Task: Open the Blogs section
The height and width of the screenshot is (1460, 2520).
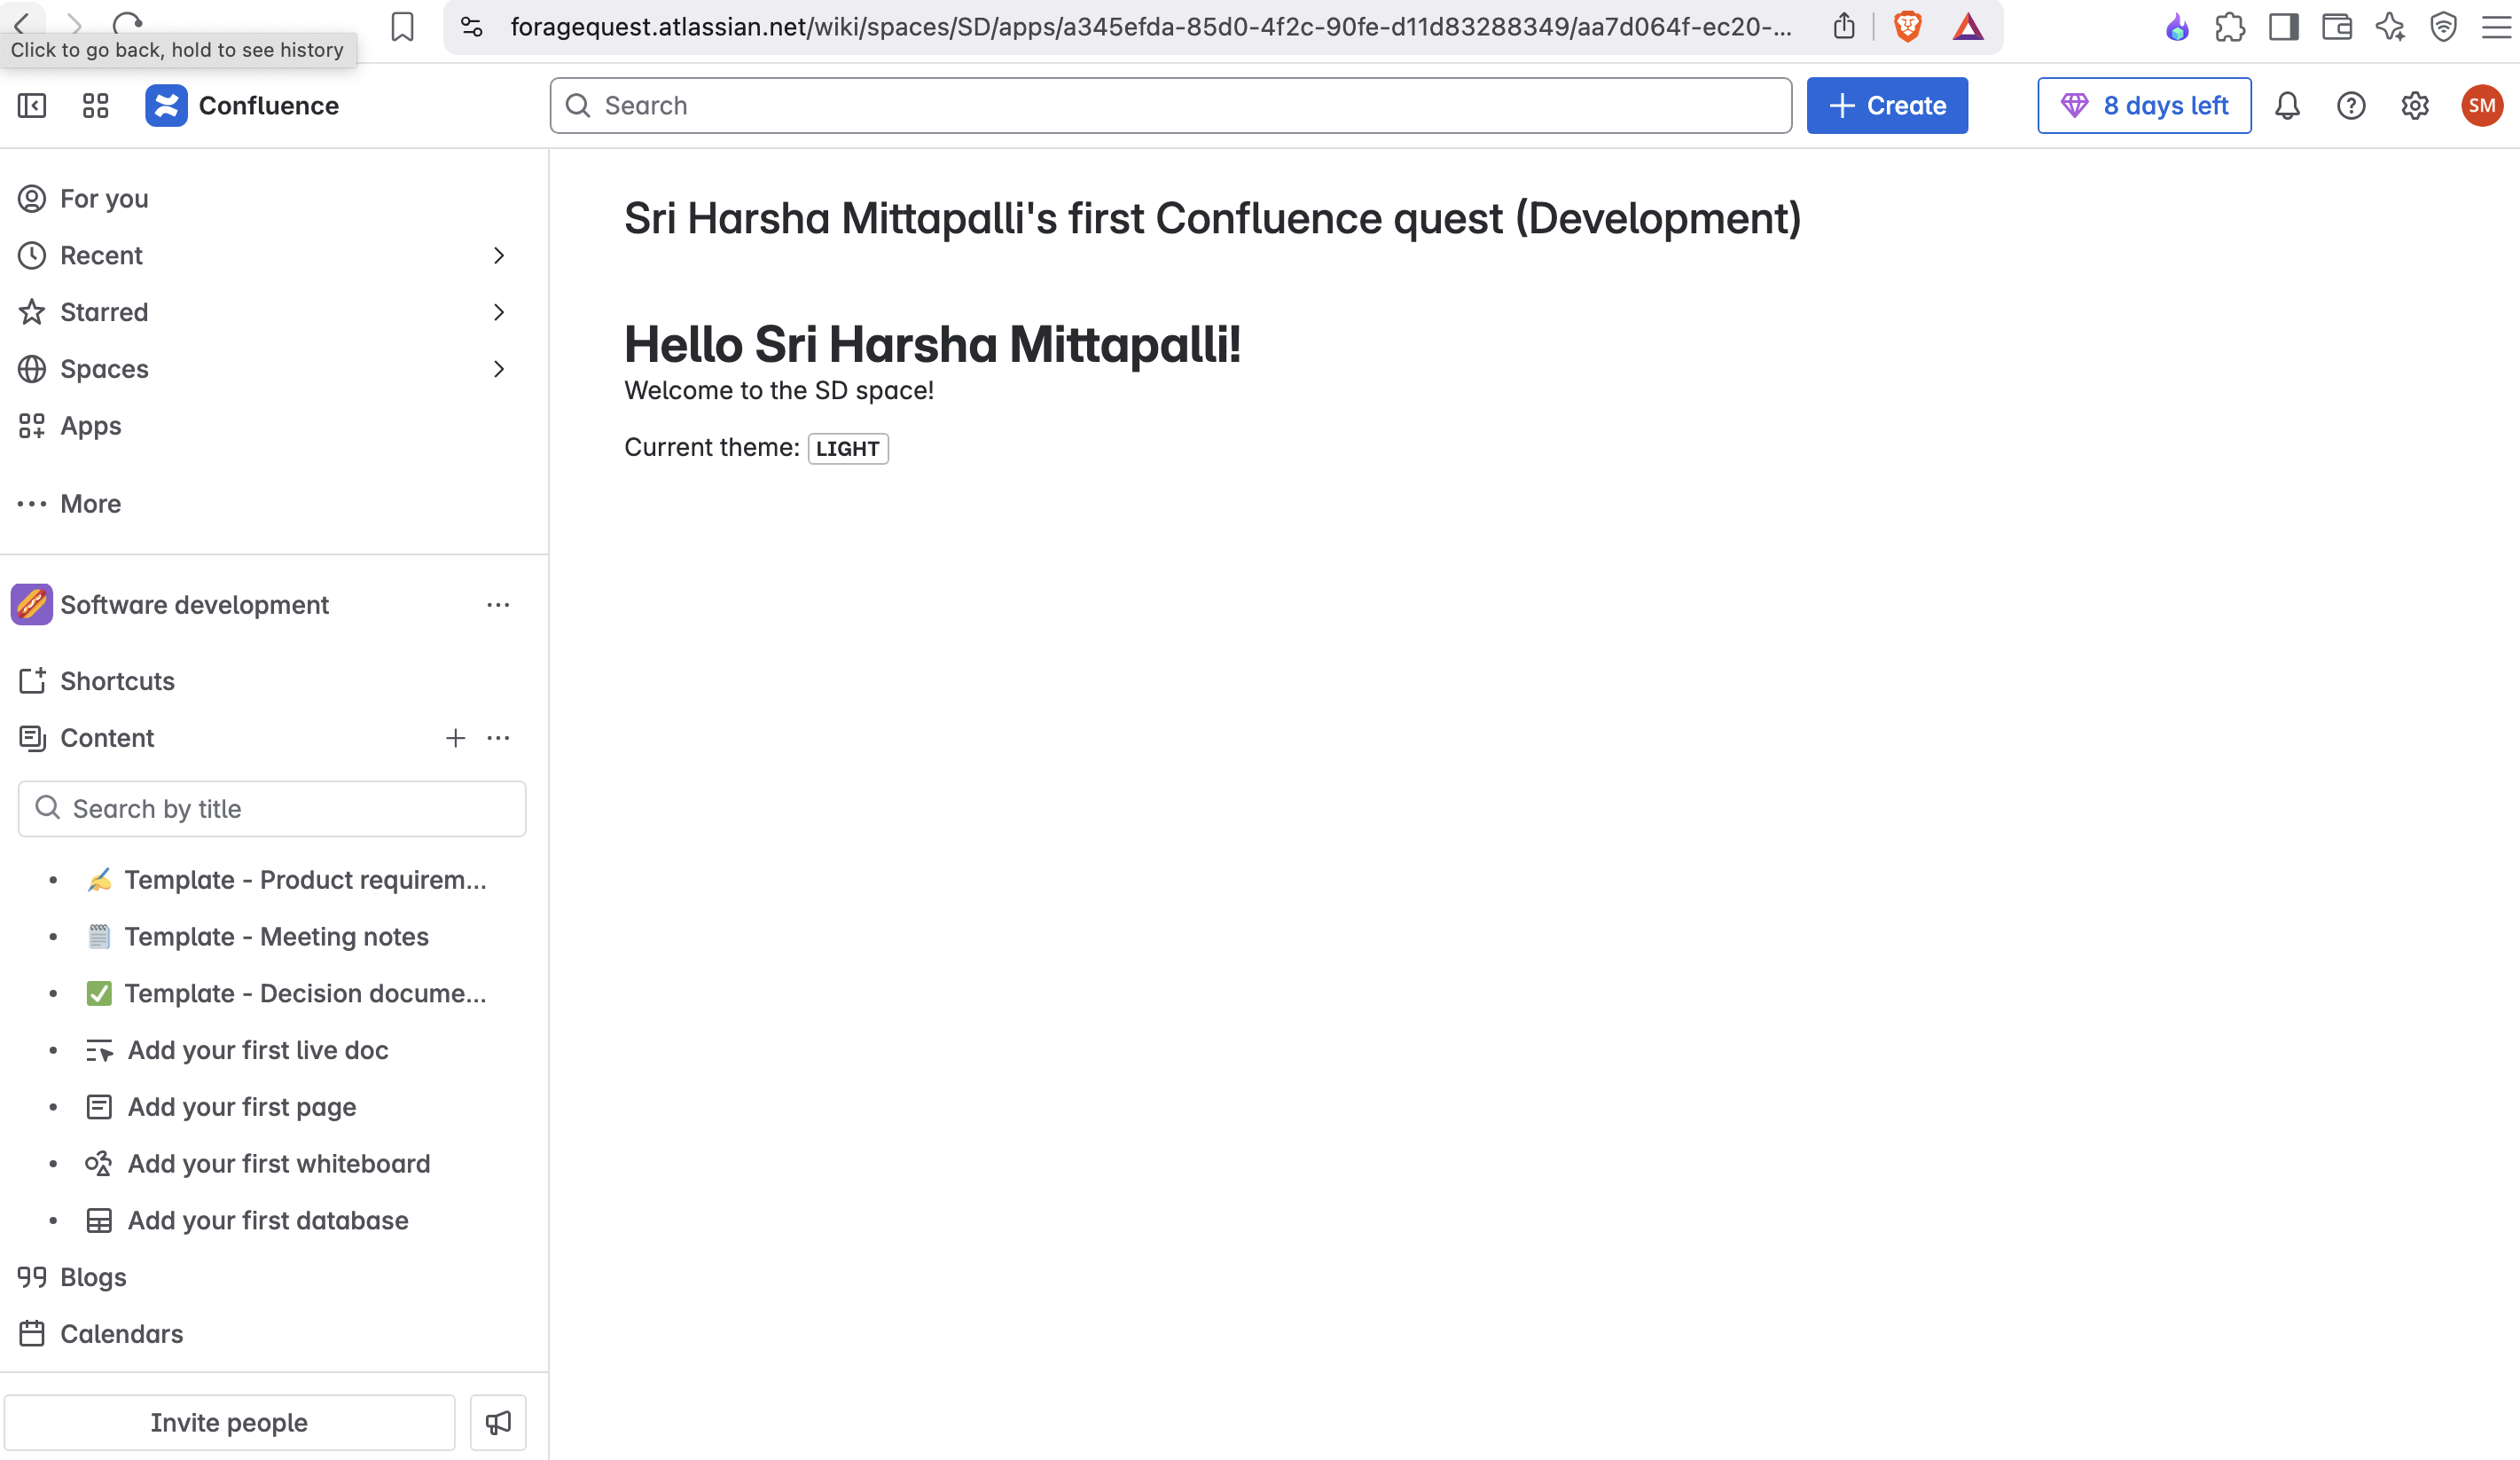Action: click(93, 1277)
